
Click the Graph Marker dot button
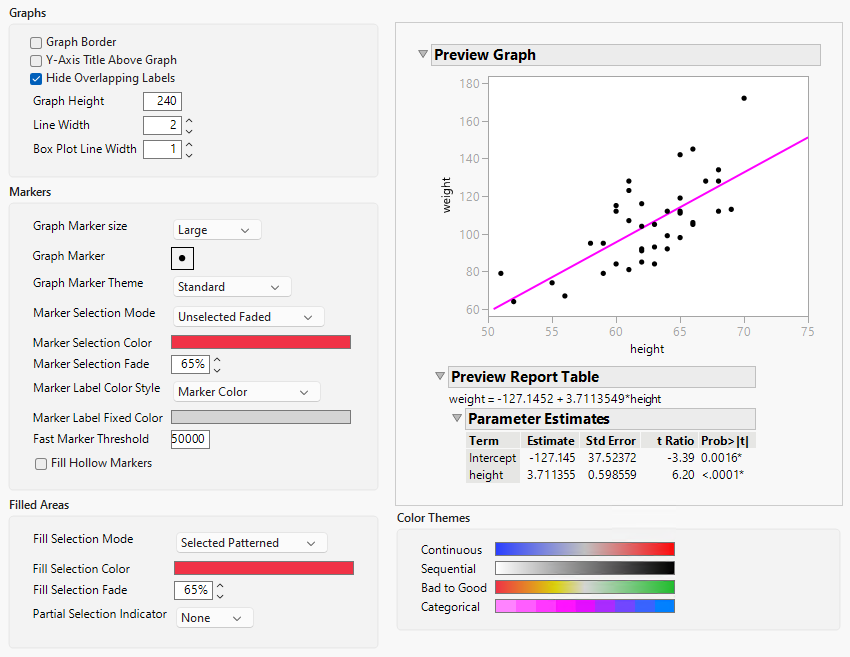(181, 258)
